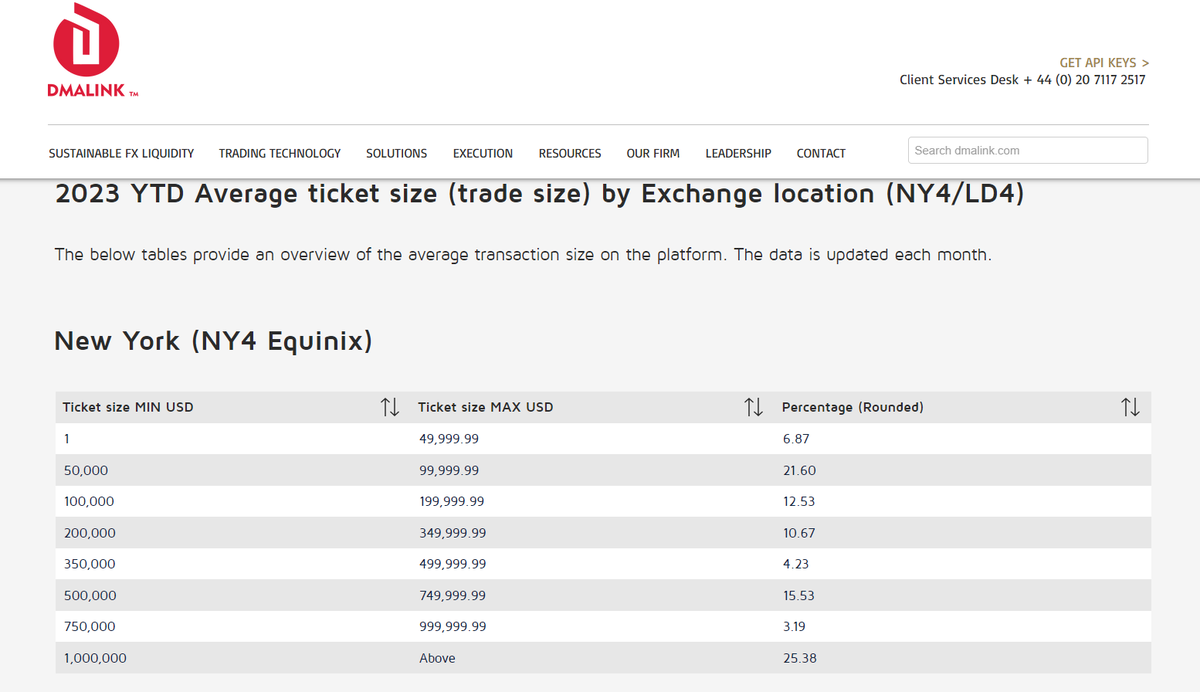Select the 15.53 percentage cell
The image size is (1200, 692).
963,595
